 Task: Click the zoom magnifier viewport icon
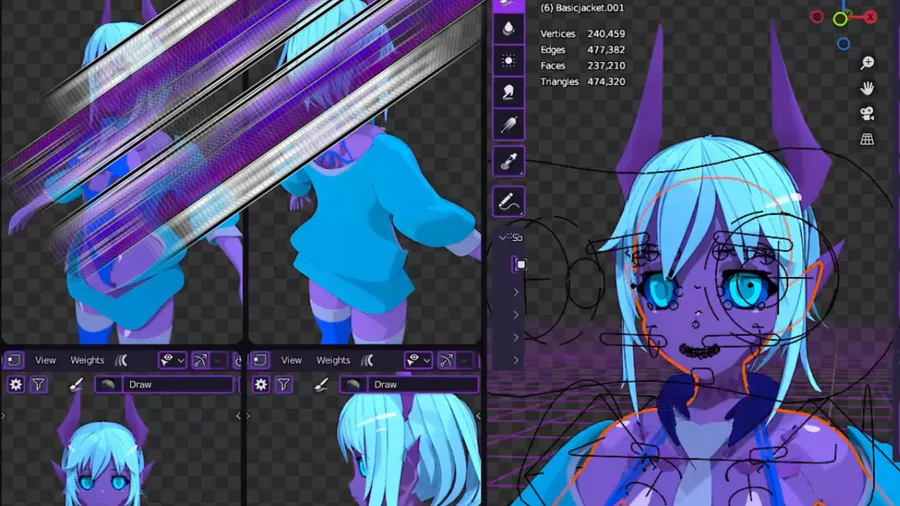[x=867, y=63]
